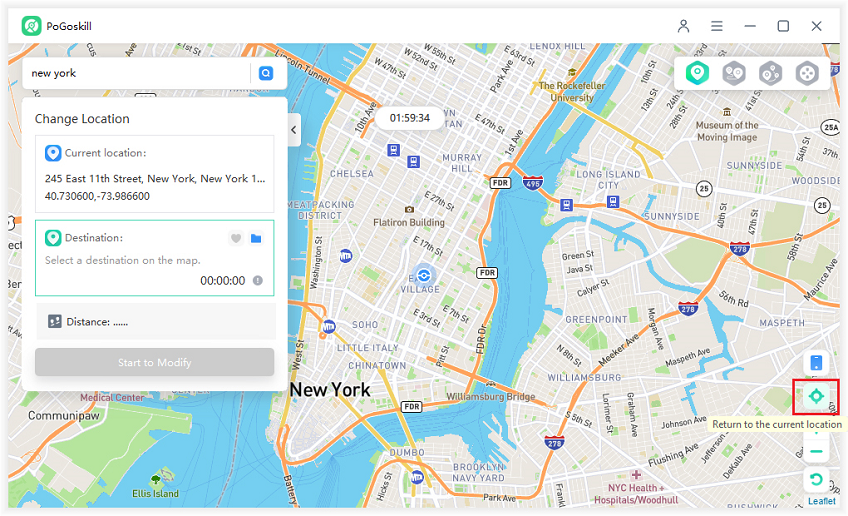Click the blue search icon
The width and height of the screenshot is (848, 516).
coord(265,73)
